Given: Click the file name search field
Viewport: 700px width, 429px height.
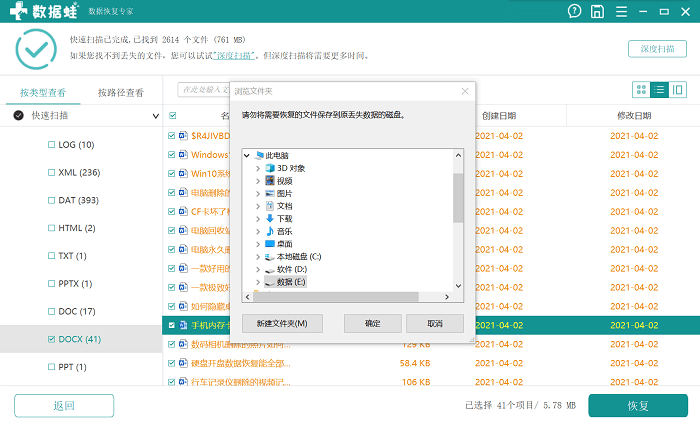Looking at the screenshot, I should [204, 90].
